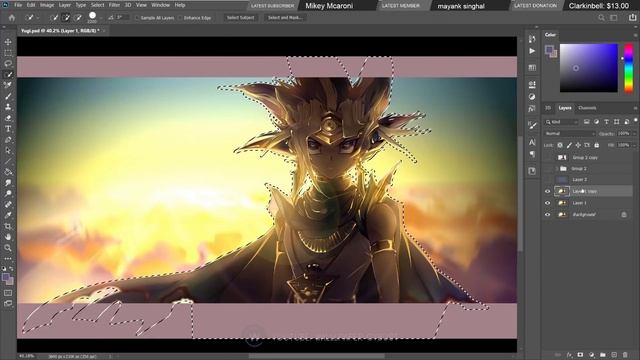Switch to the Channels tab
The width and height of the screenshot is (640, 360).
coord(587,108)
